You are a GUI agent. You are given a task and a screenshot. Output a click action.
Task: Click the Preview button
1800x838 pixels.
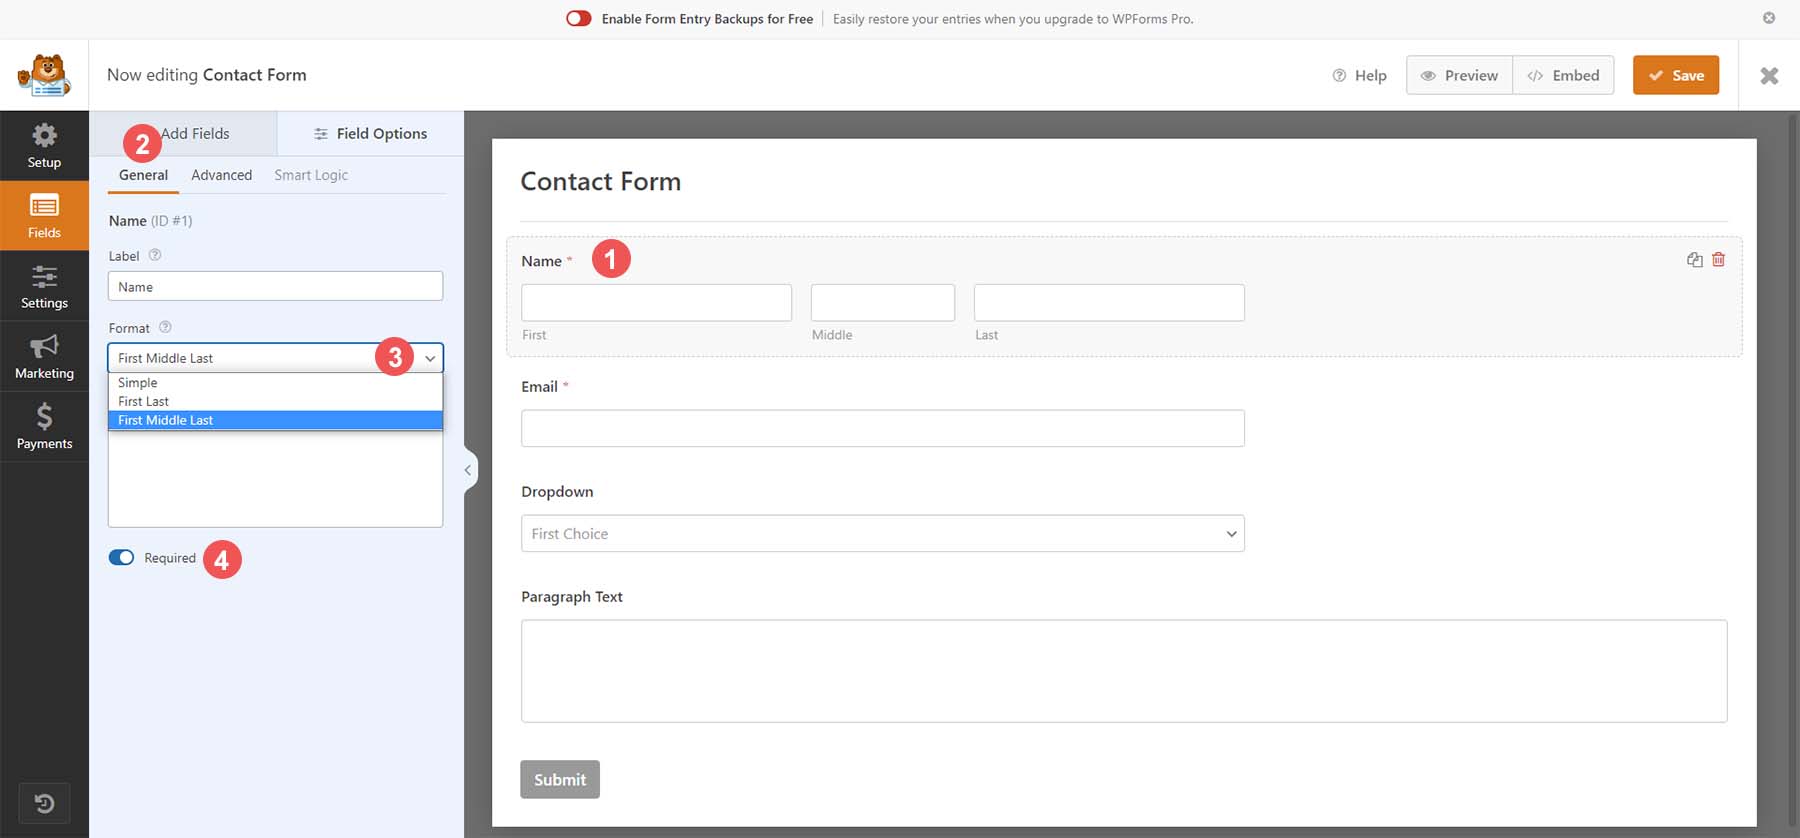point(1459,75)
